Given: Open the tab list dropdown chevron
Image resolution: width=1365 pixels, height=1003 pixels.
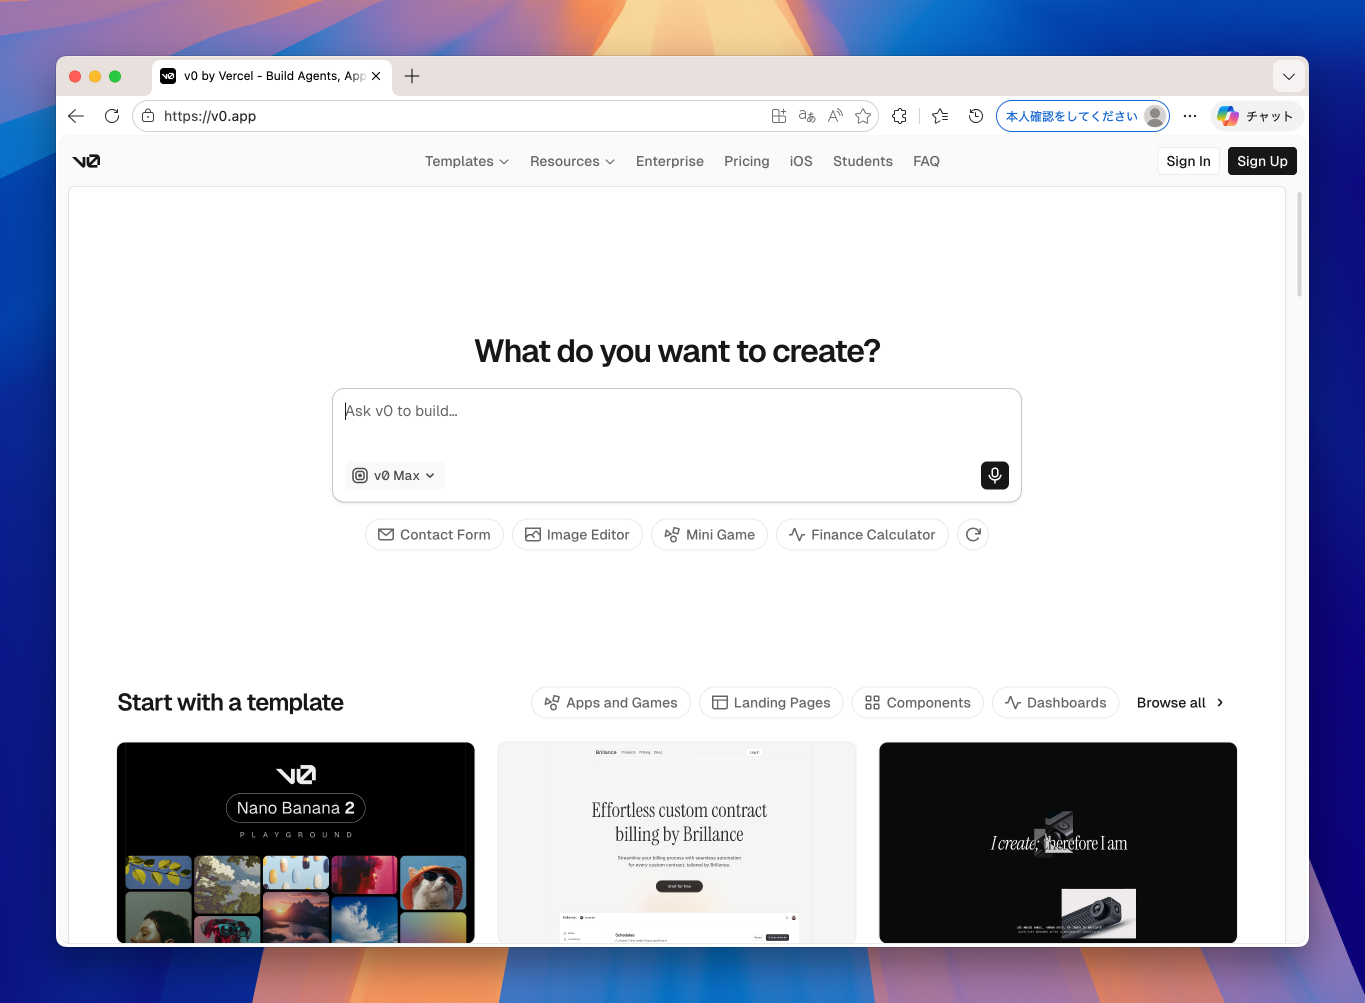Looking at the screenshot, I should 1289,76.
